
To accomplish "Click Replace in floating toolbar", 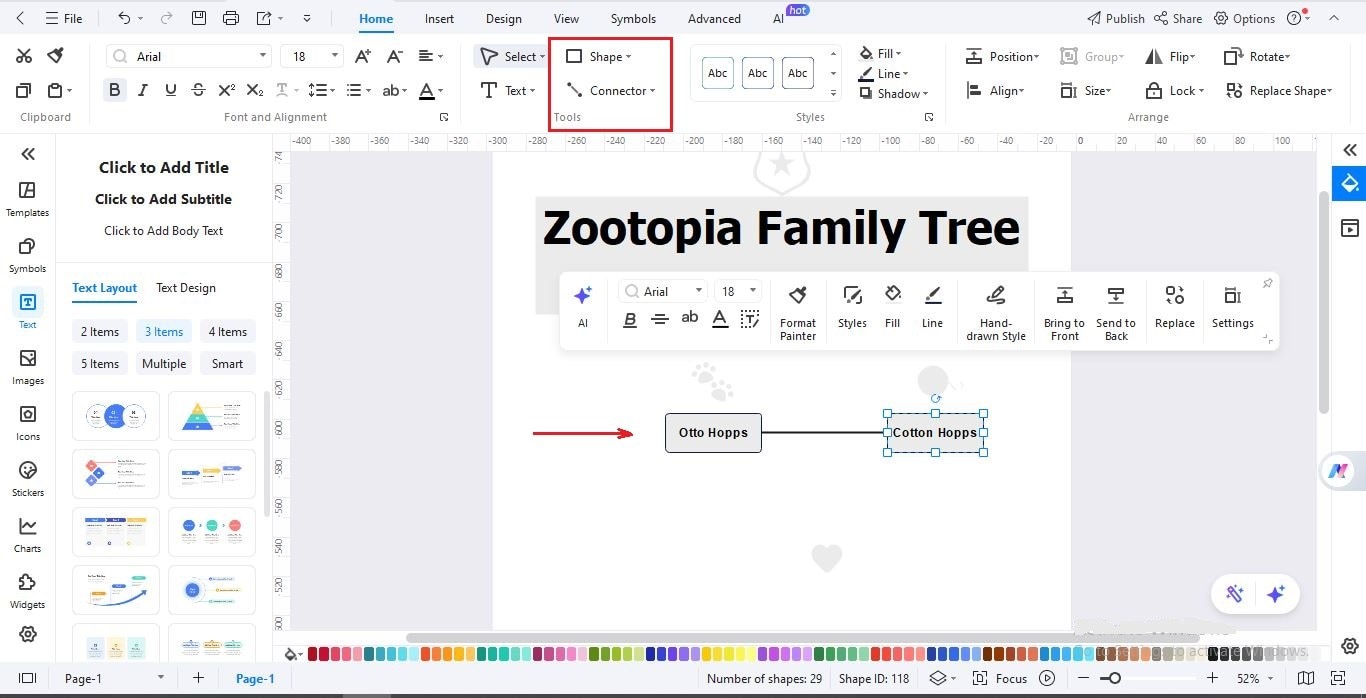I will (x=1175, y=306).
